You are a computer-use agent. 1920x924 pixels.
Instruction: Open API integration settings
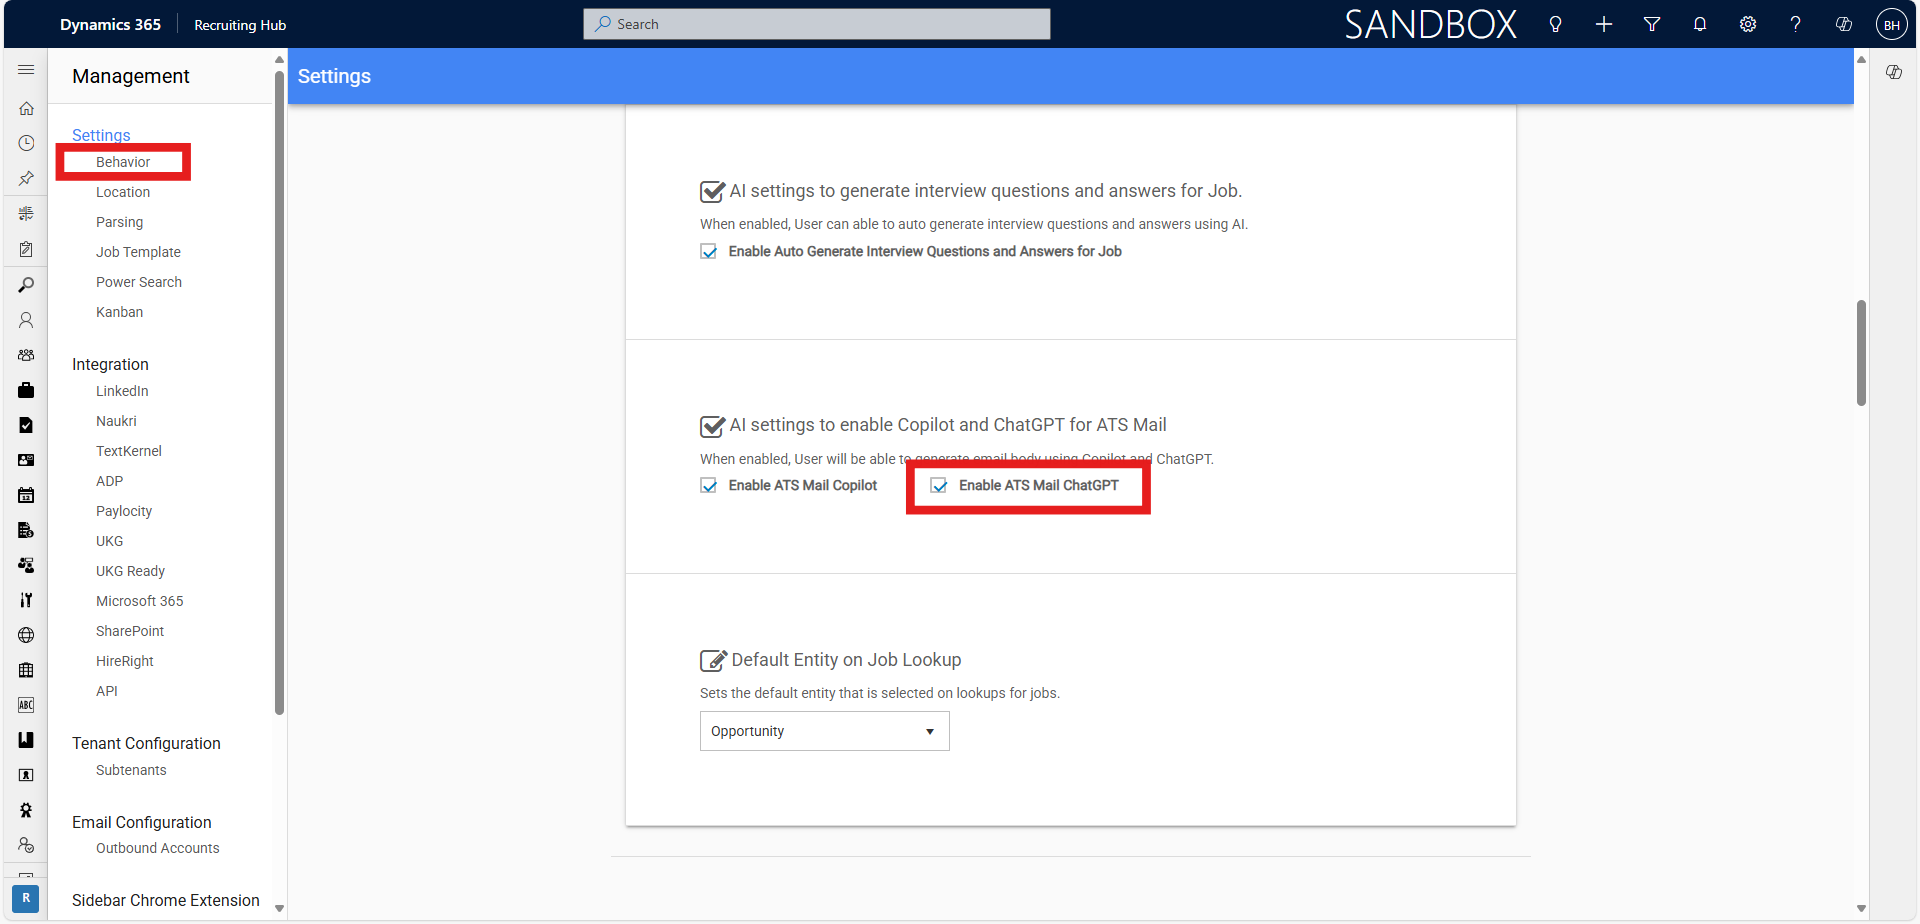tap(107, 691)
